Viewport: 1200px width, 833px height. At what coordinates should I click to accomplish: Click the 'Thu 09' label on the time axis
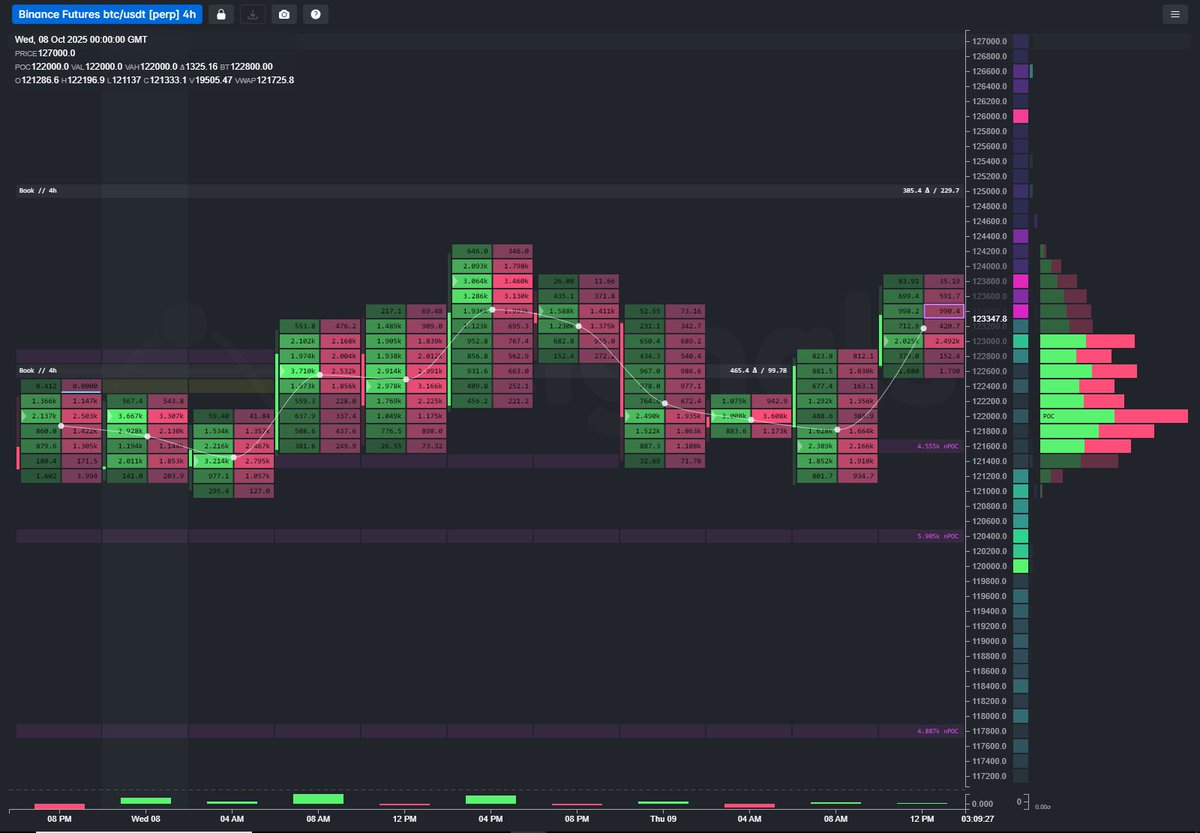point(662,818)
